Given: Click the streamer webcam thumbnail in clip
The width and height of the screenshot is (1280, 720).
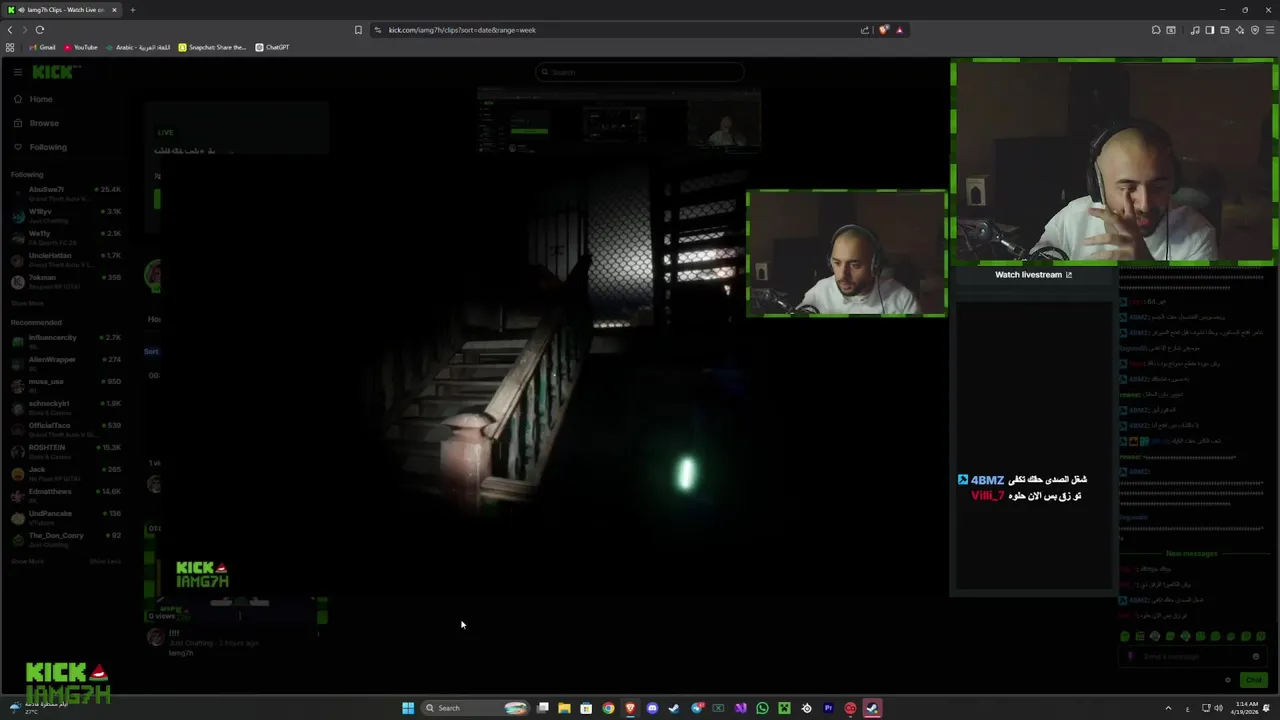Looking at the screenshot, I should 846,254.
